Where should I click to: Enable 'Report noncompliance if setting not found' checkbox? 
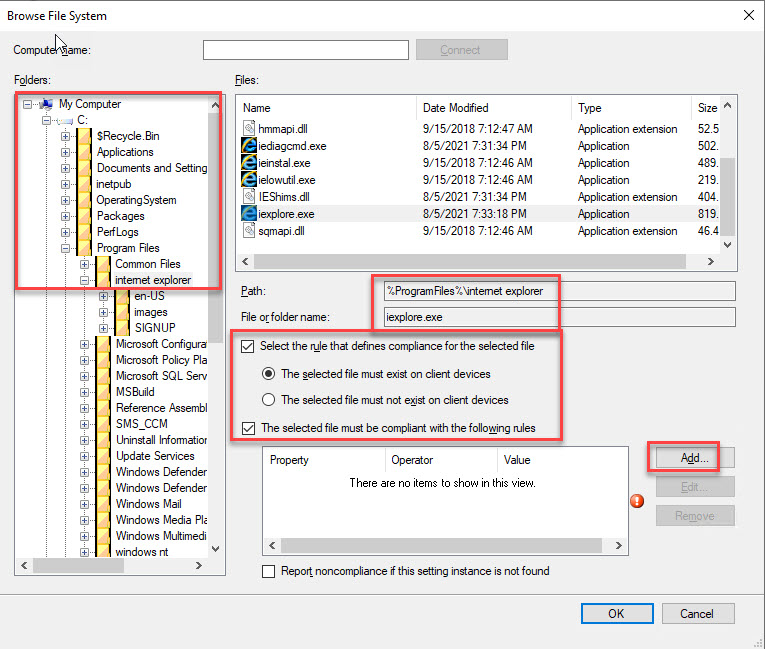tap(268, 571)
